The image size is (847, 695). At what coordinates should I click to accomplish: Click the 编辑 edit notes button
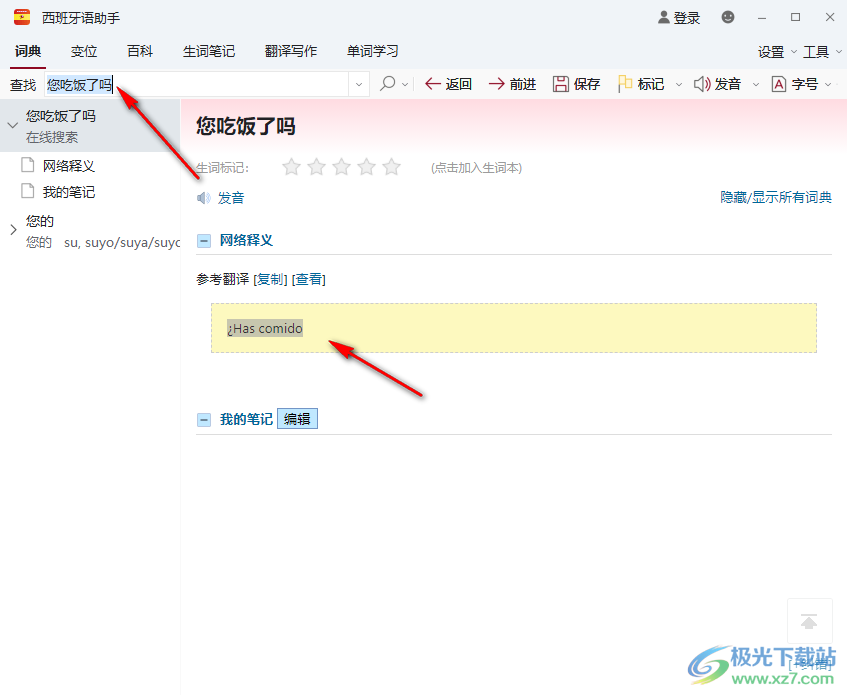[297, 419]
